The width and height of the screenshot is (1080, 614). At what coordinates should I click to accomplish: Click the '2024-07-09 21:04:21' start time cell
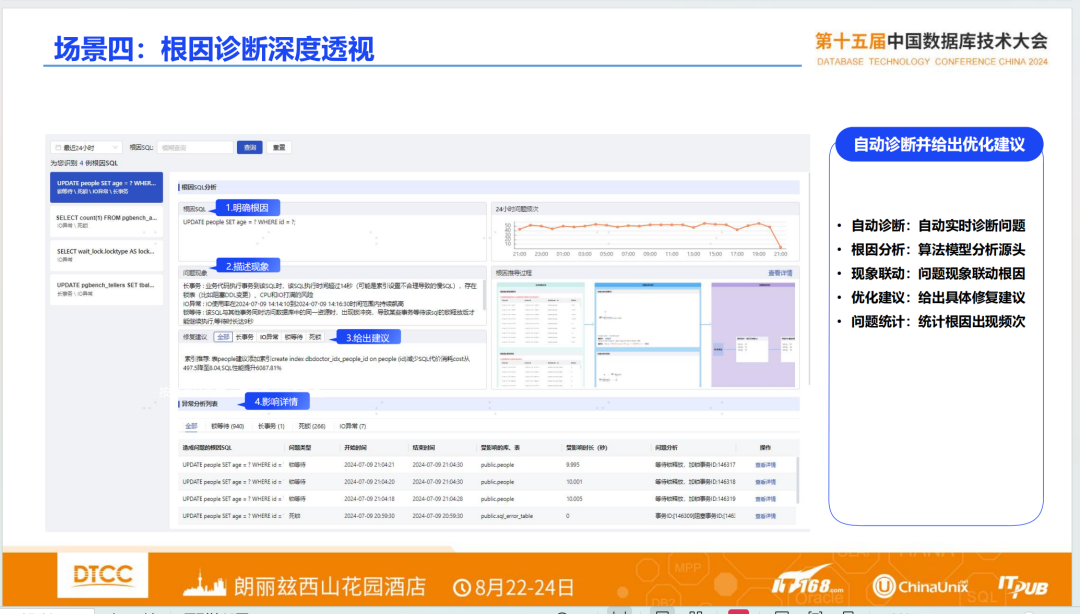(369, 465)
